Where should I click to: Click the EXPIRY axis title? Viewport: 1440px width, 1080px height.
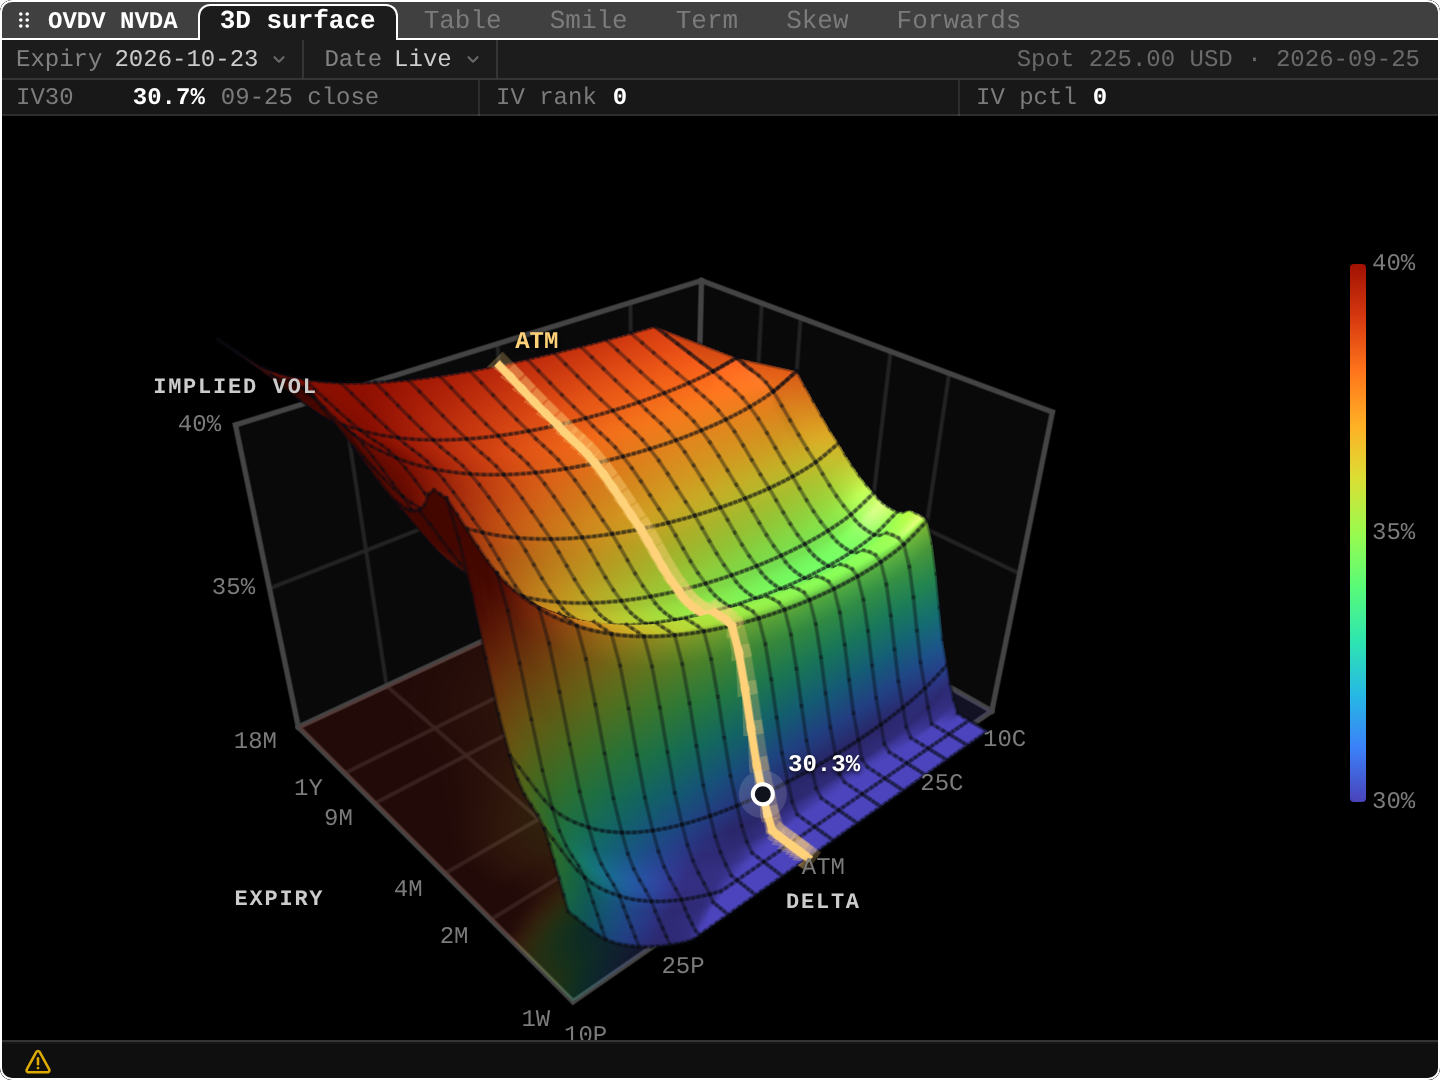pyautogui.click(x=279, y=898)
